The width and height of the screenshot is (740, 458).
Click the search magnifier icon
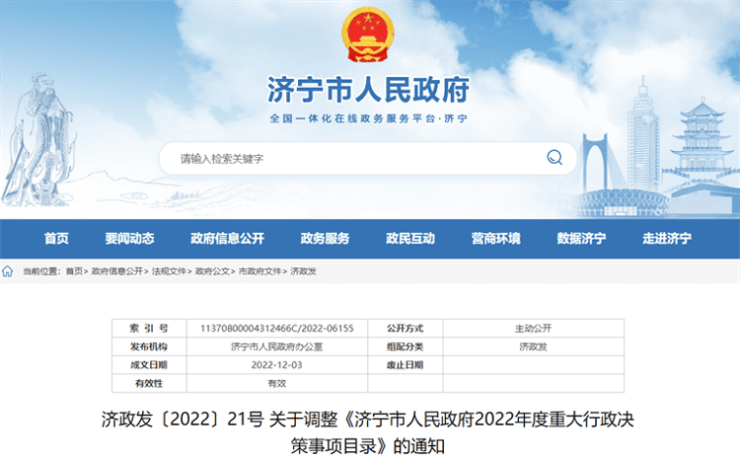click(x=554, y=158)
